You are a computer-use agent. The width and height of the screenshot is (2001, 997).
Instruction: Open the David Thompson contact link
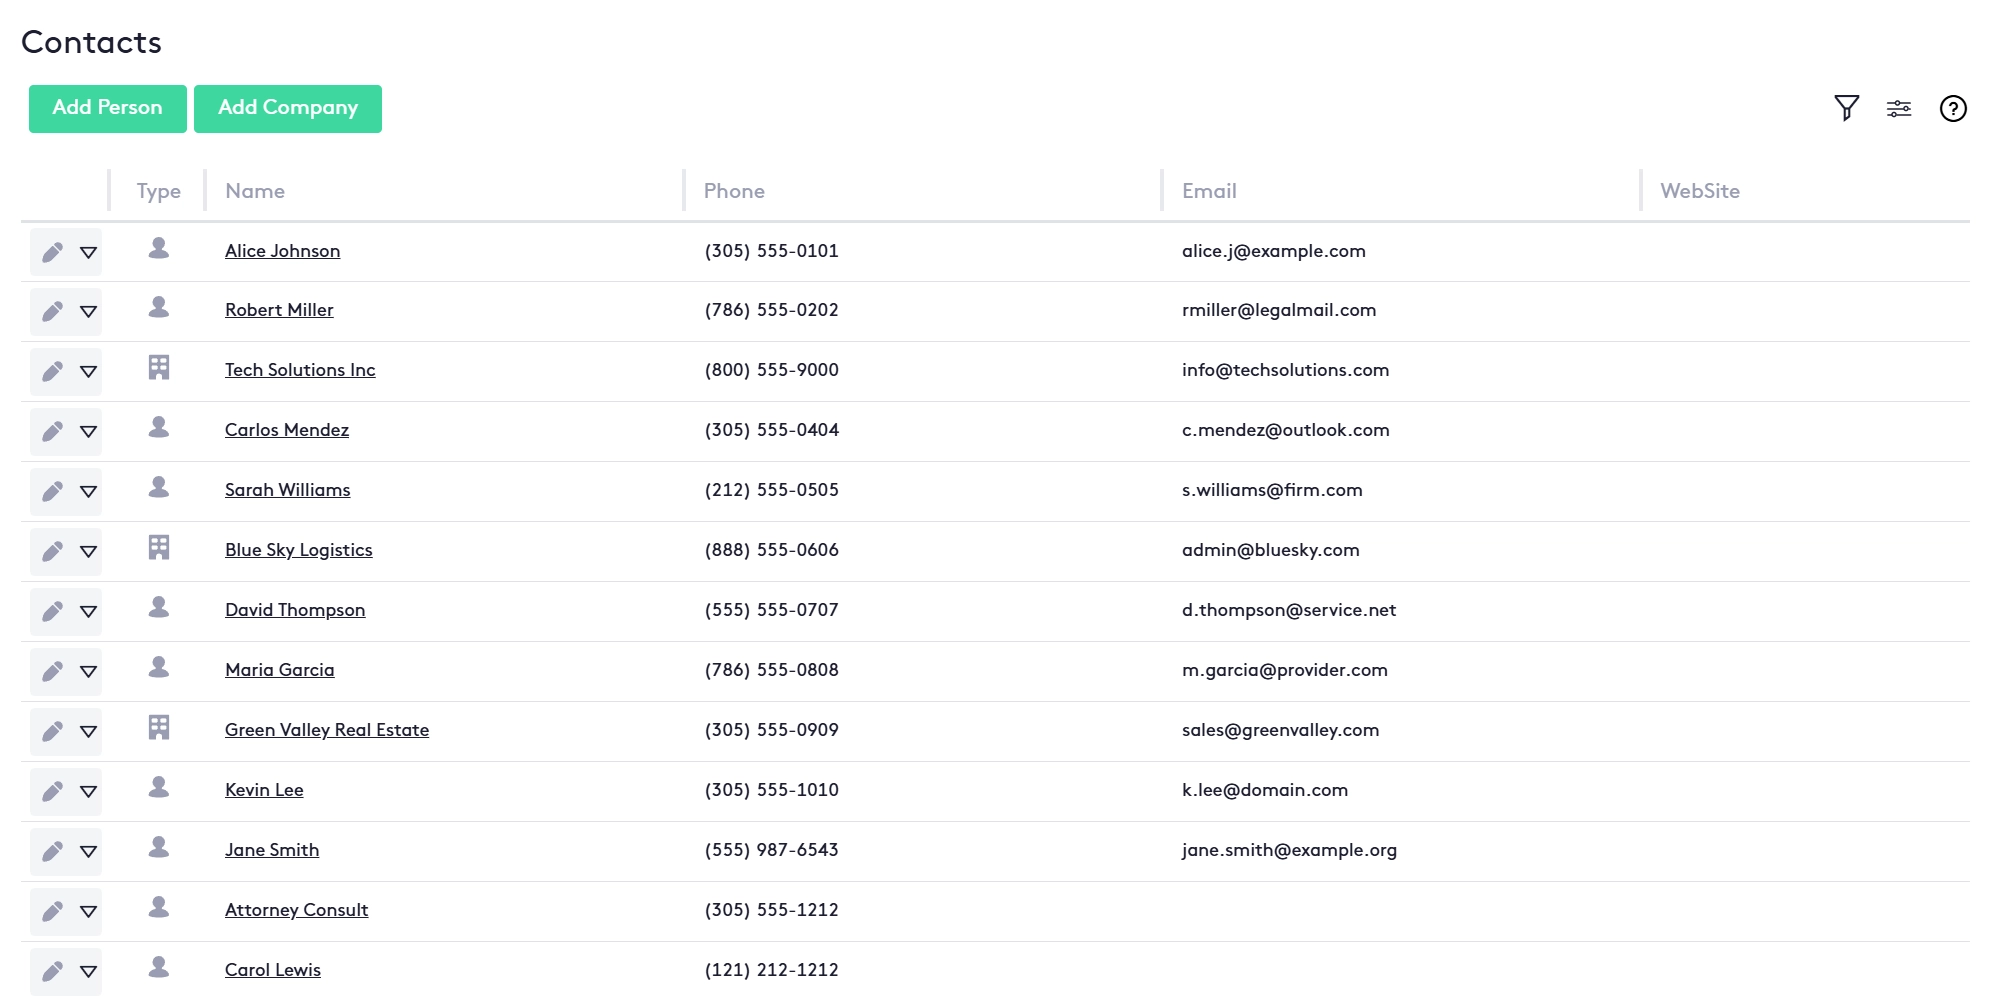click(295, 610)
